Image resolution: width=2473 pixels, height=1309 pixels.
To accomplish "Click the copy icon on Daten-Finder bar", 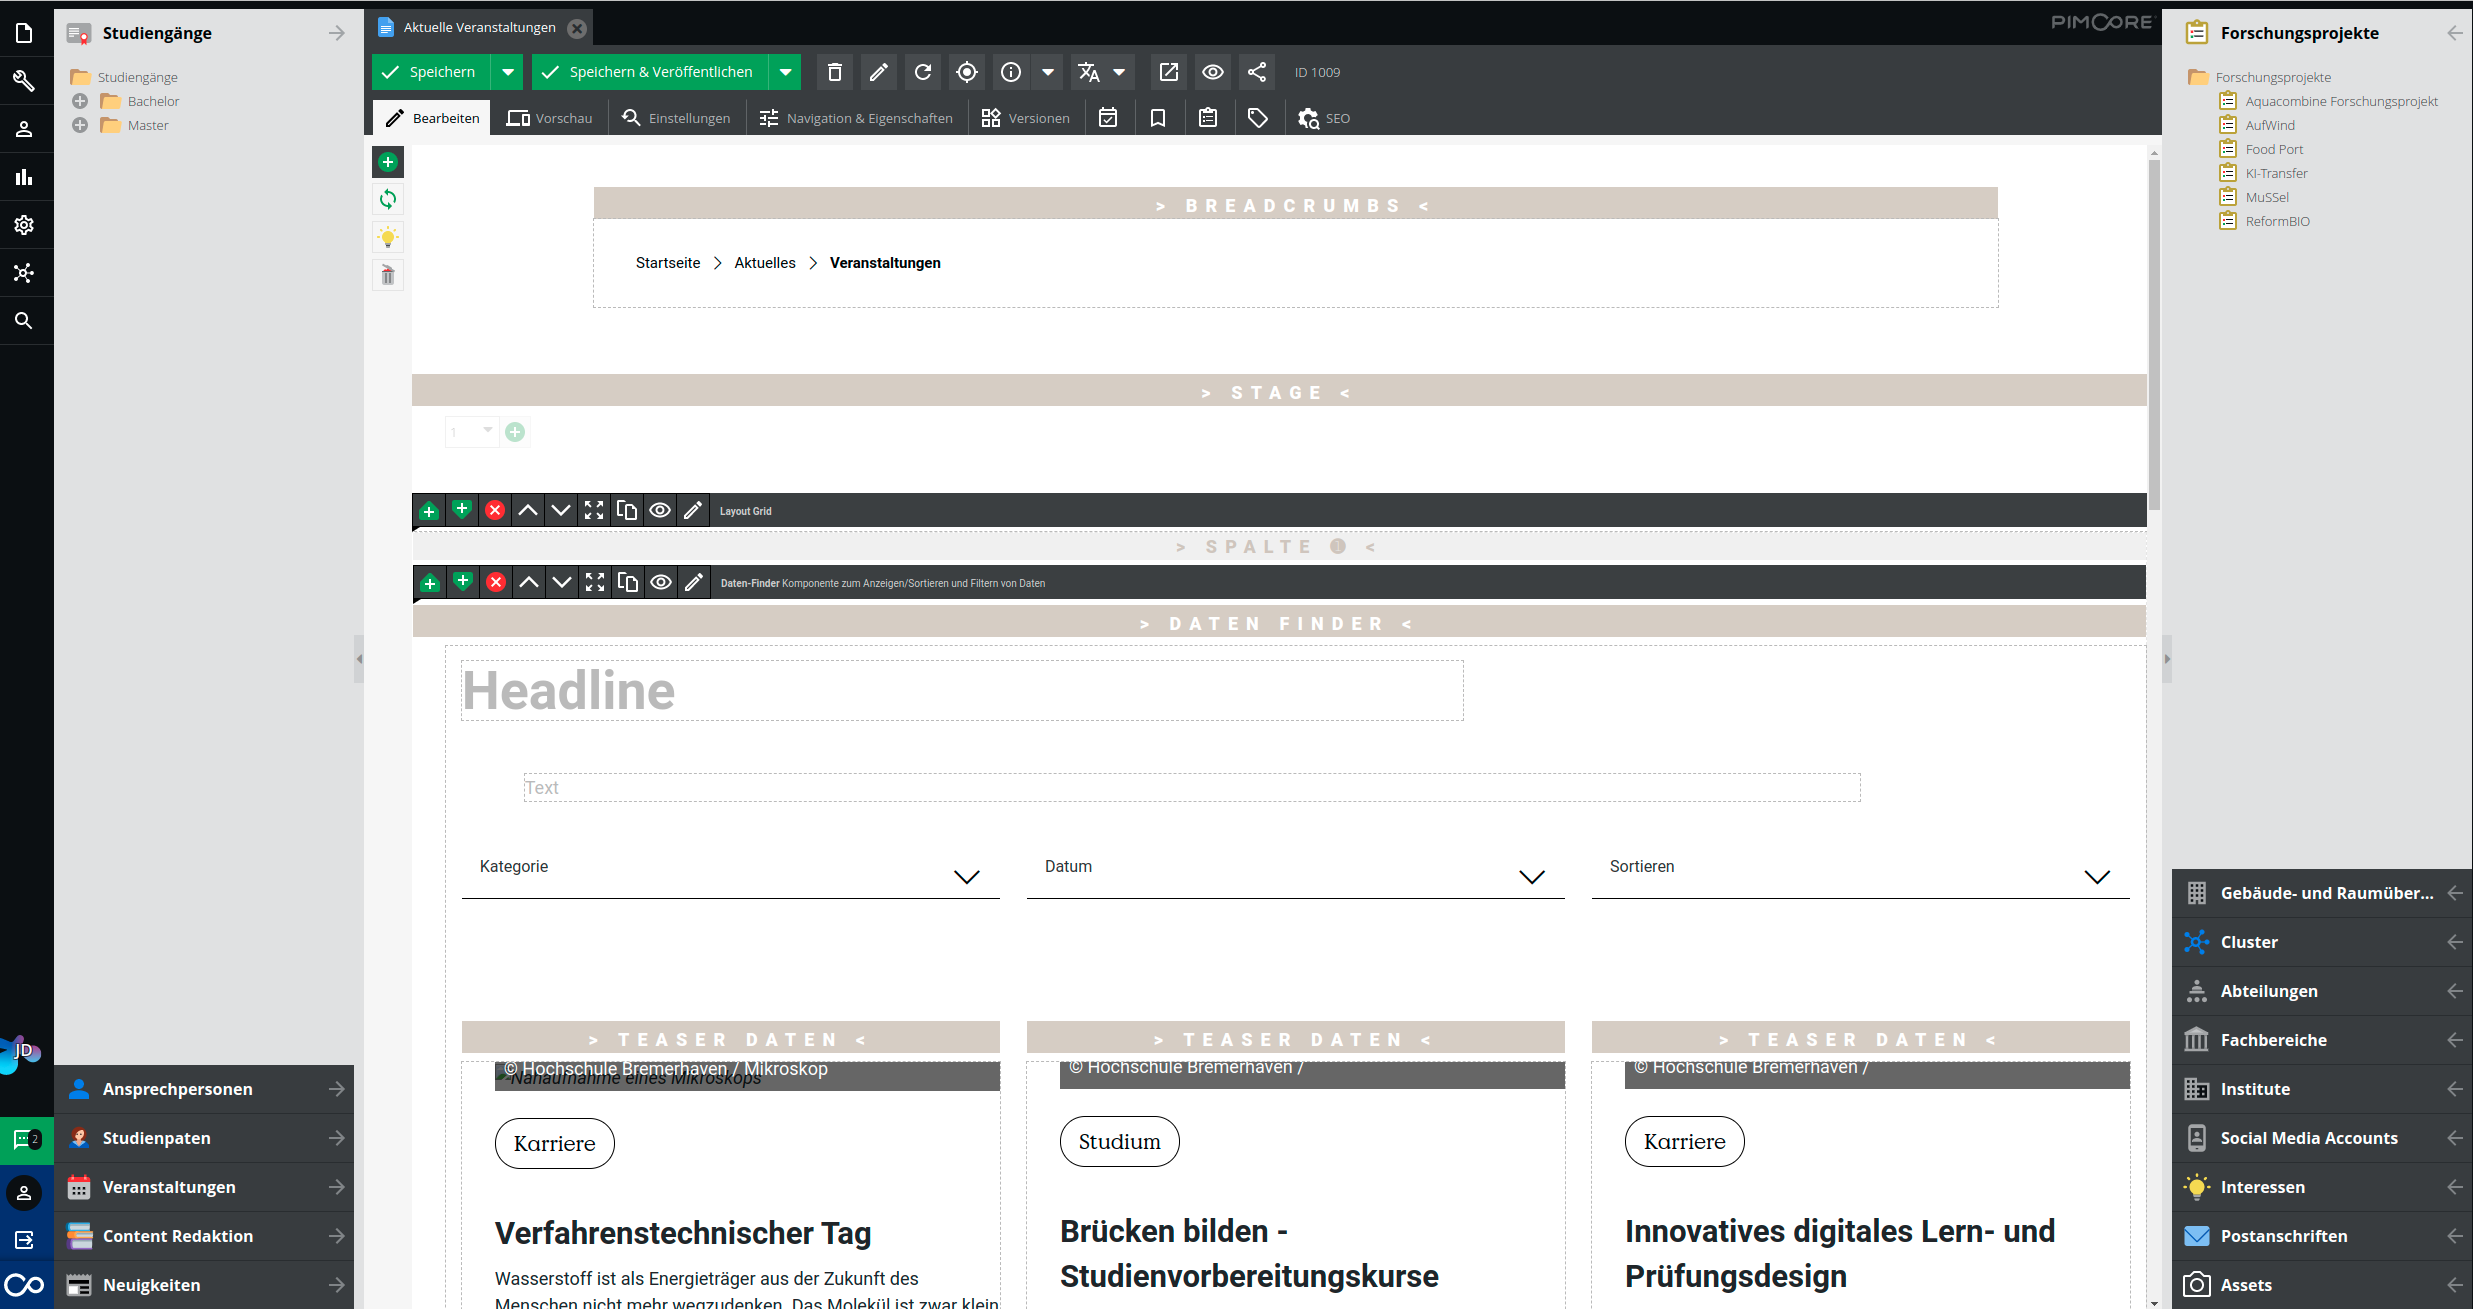I will (628, 583).
